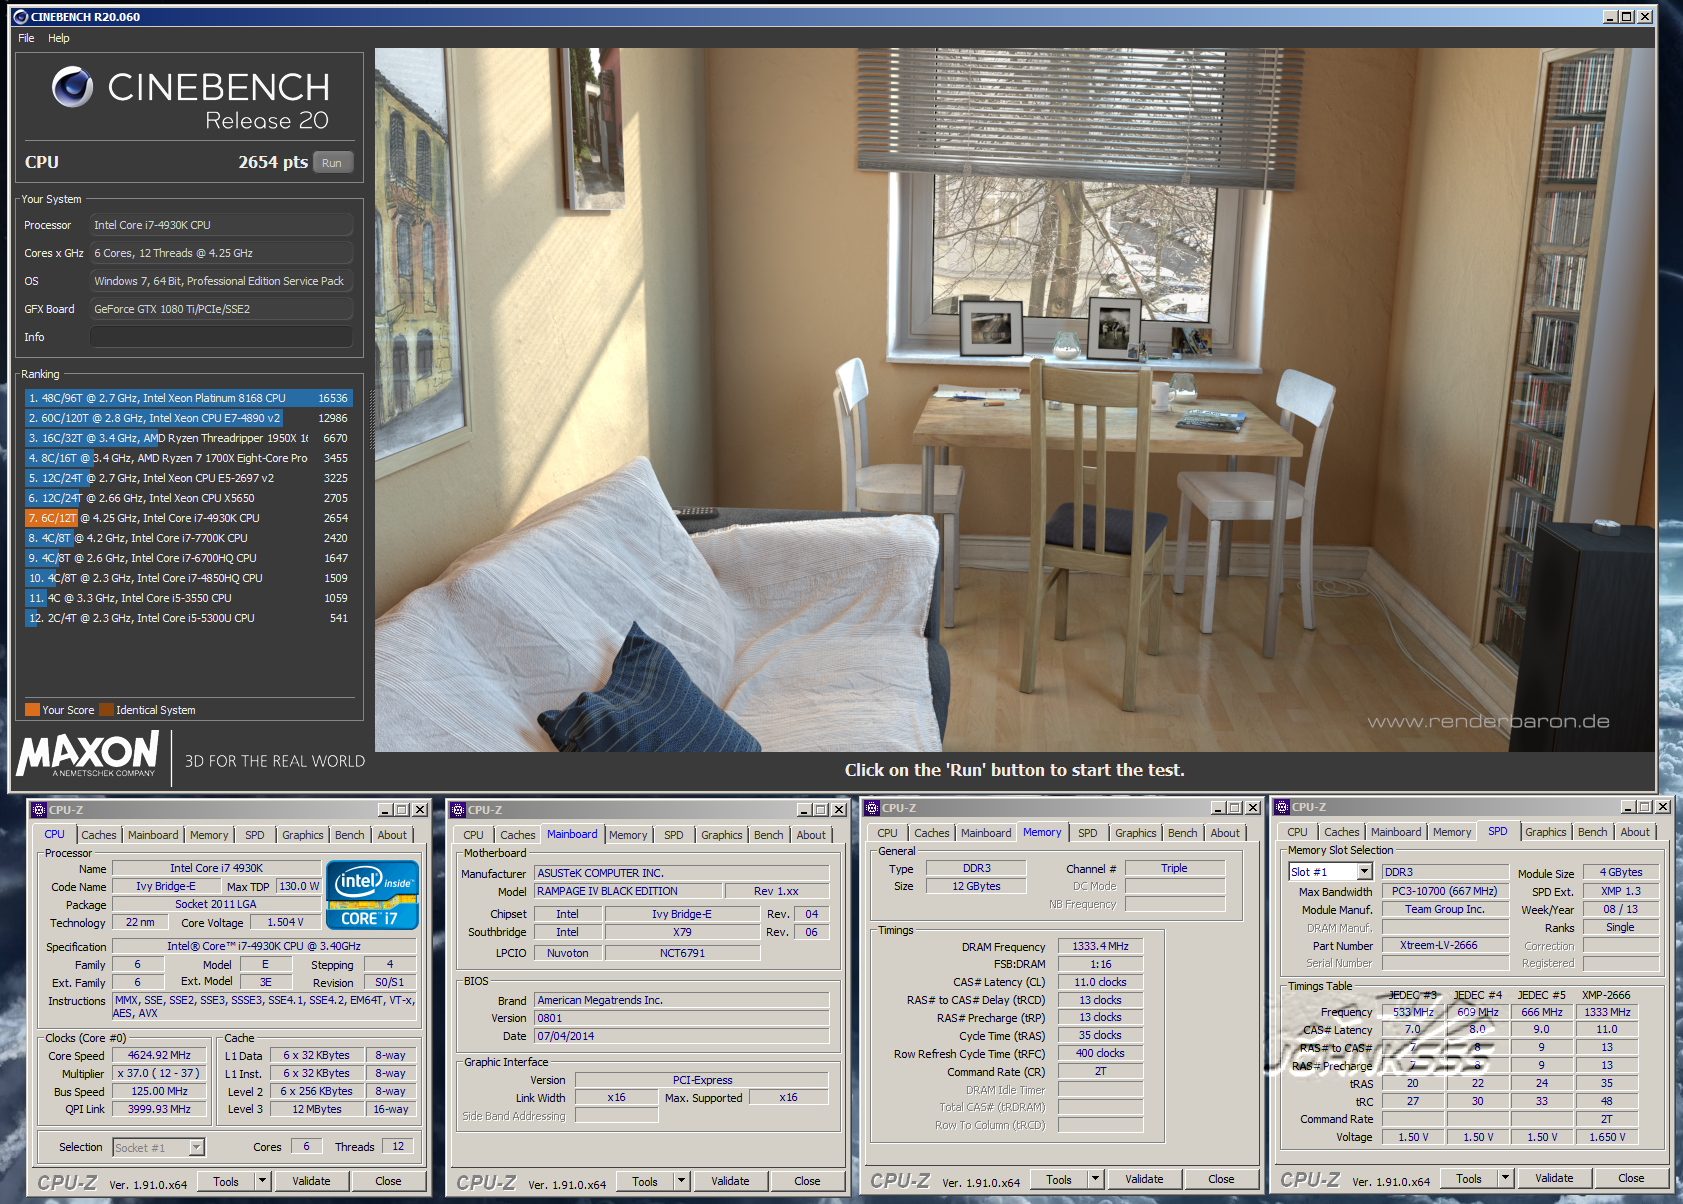Open Tools dropdown arrow in Memory CPU-Z

1095,1179
